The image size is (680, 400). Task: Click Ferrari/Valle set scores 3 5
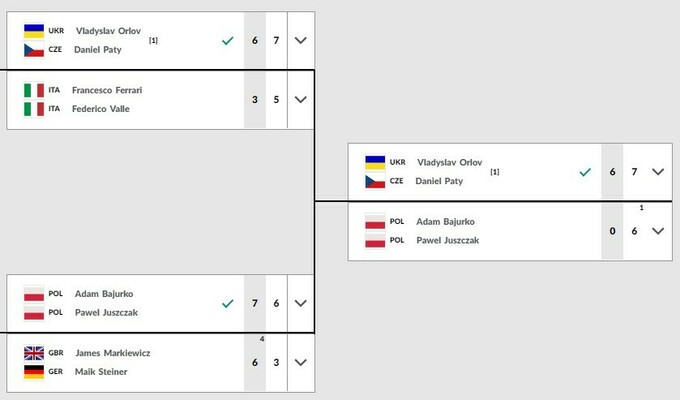pos(264,99)
